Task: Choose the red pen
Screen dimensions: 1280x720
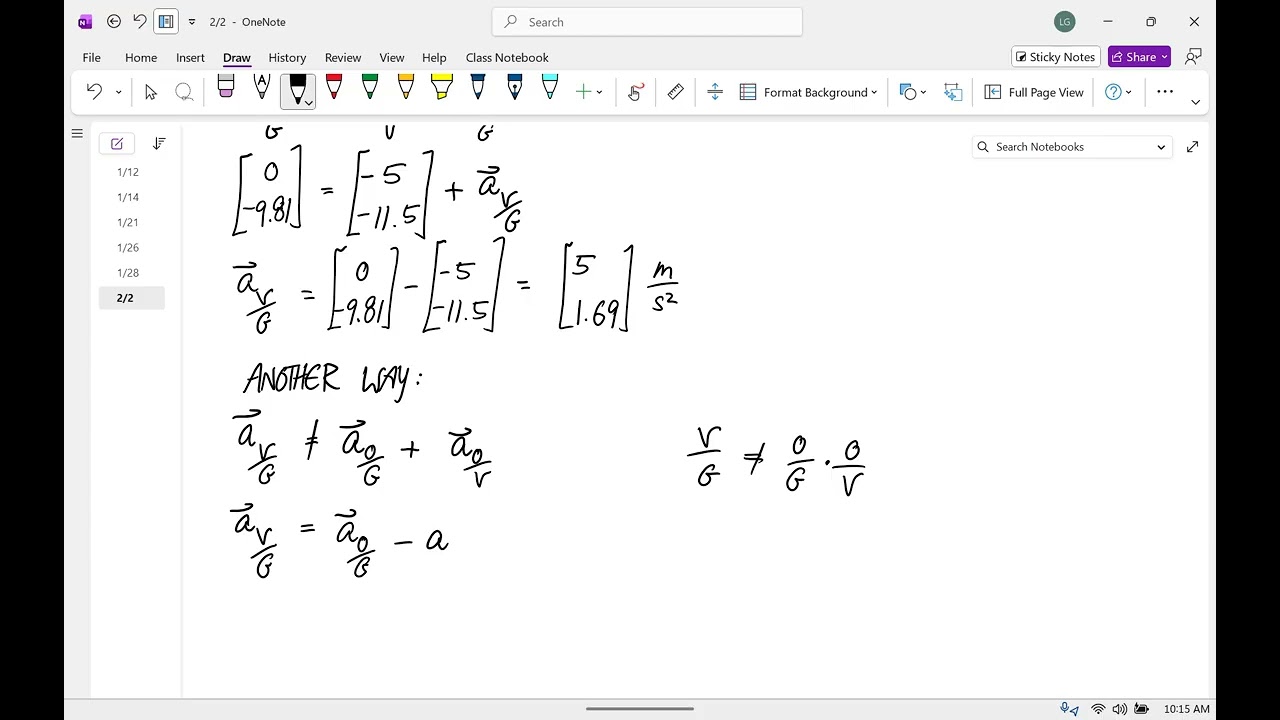Action: tap(334, 87)
